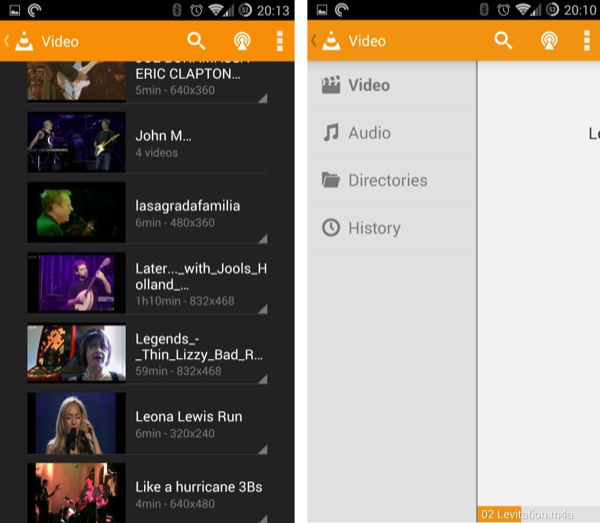This screenshot has height=523, width=600.
Task: Tap VLC cone logo in left screen
Action: point(24,41)
